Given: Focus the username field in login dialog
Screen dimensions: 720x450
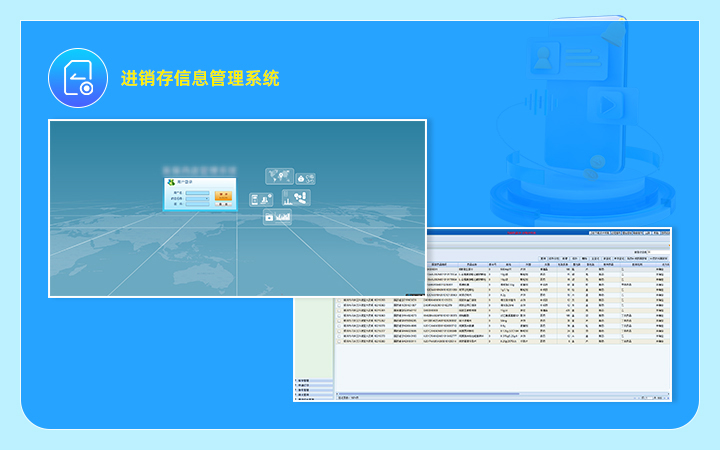Looking at the screenshot, I should pyautogui.click(x=197, y=193).
